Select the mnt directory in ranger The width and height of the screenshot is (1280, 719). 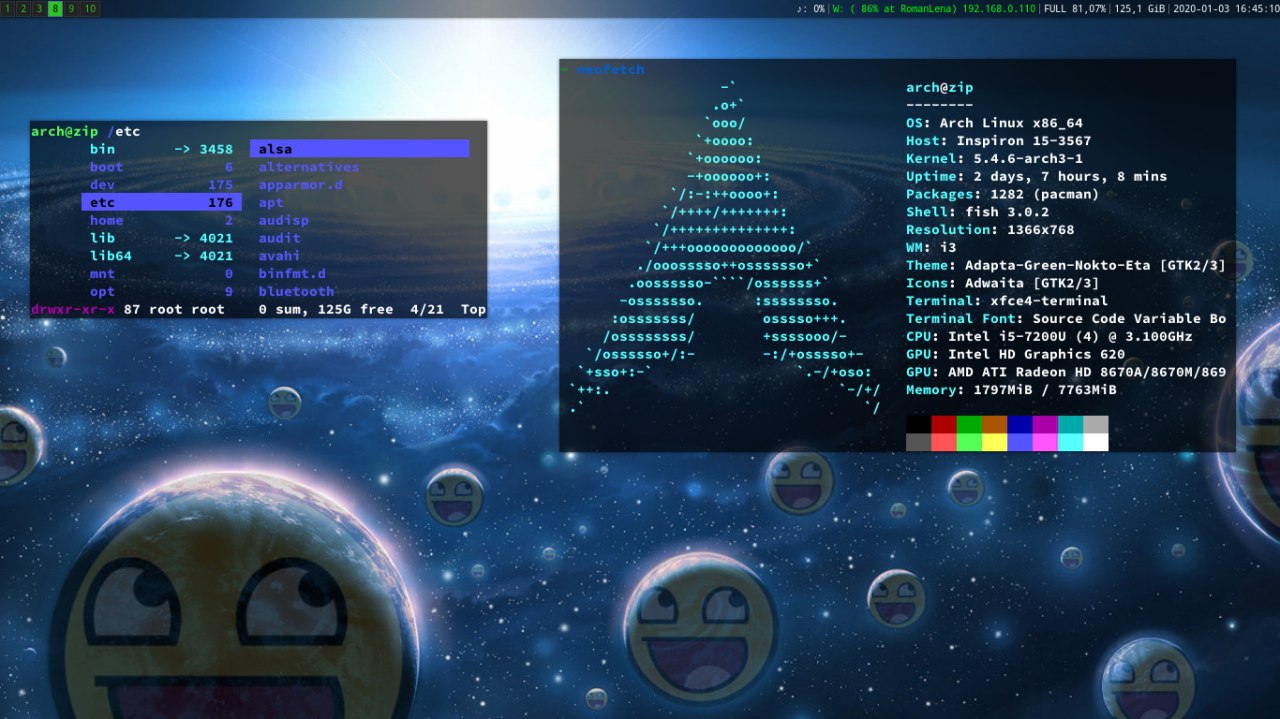click(161, 273)
